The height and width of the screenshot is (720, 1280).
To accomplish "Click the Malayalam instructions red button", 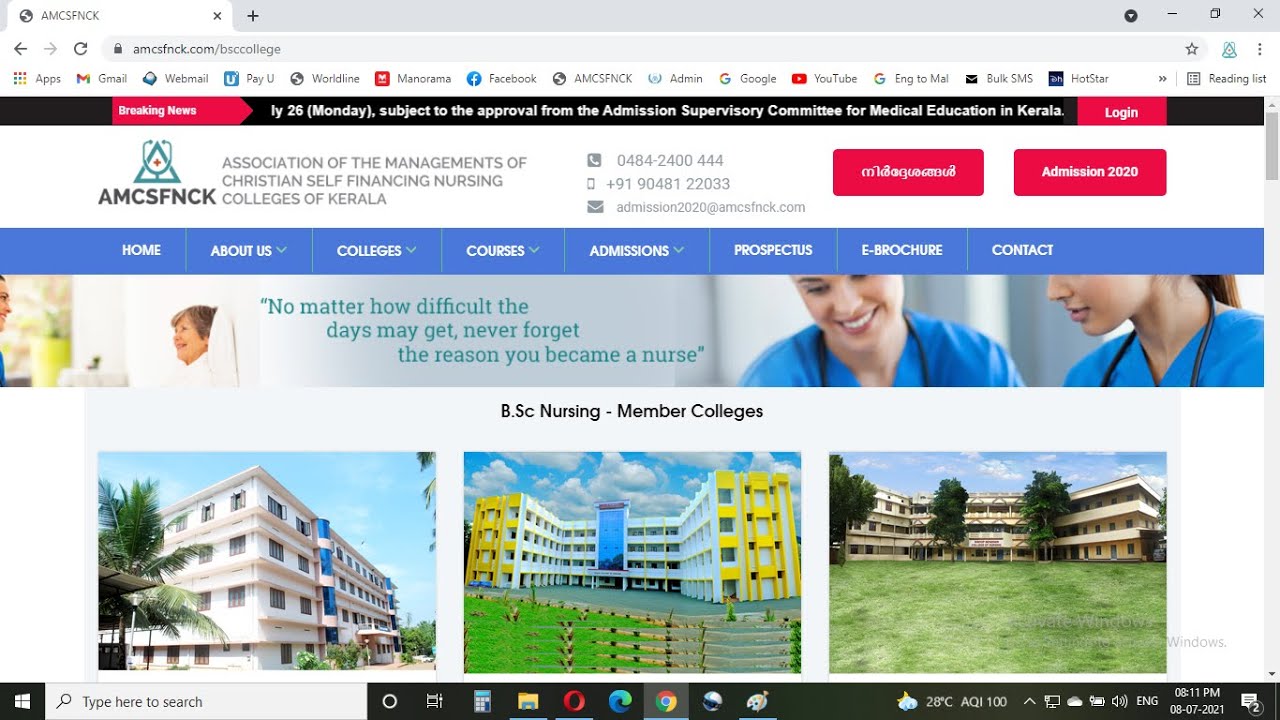I will coord(908,172).
